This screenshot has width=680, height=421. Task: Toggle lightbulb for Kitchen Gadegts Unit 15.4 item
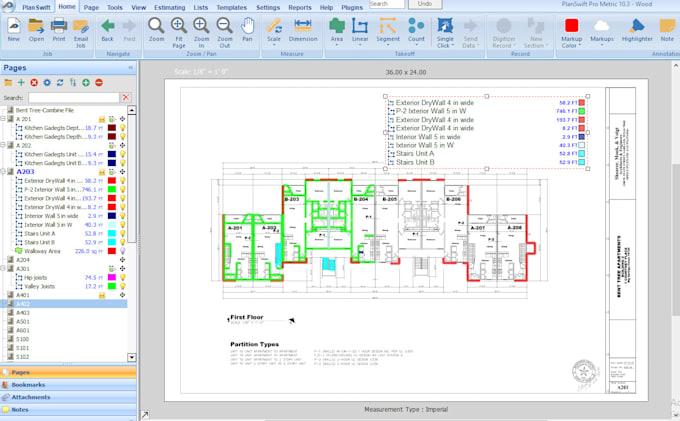(x=123, y=154)
